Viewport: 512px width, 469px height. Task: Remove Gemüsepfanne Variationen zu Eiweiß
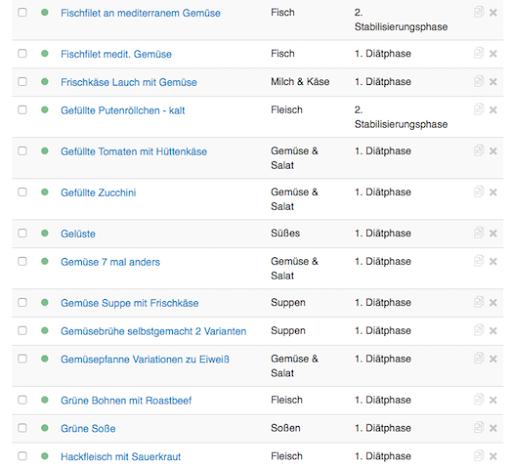(x=493, y=359)
